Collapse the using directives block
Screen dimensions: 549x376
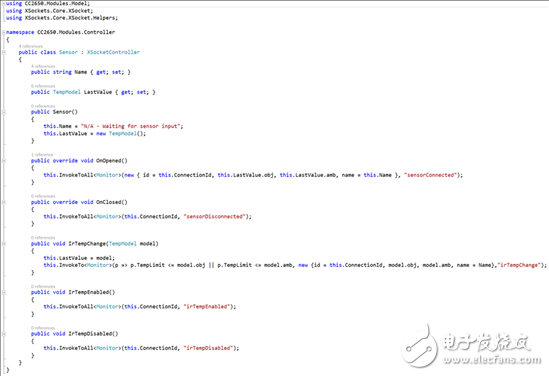click(x=4, y=4)
